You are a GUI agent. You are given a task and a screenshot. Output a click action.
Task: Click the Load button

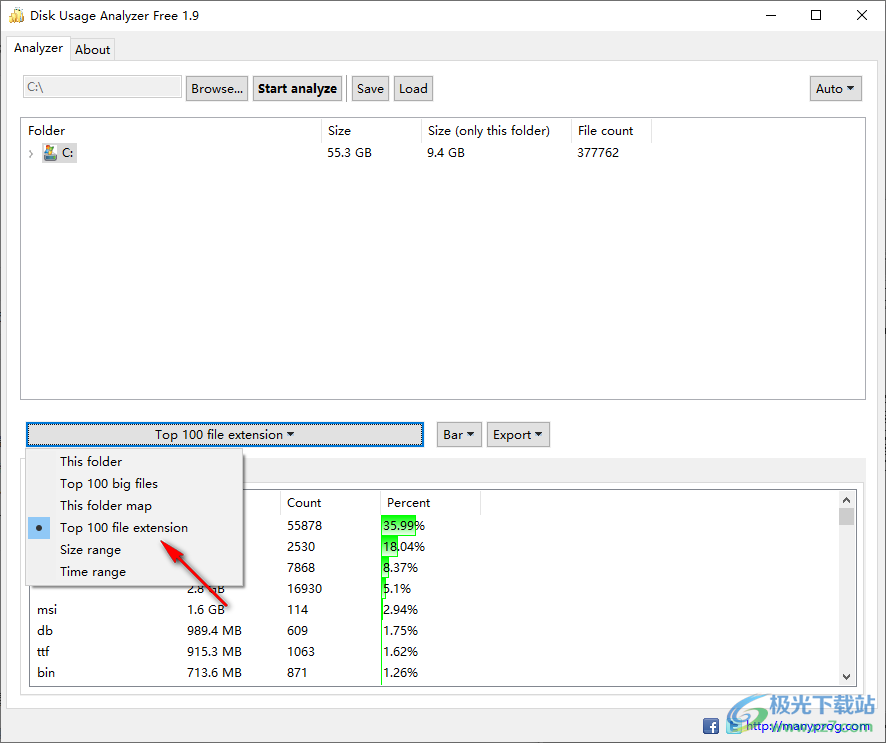(413, 89)
